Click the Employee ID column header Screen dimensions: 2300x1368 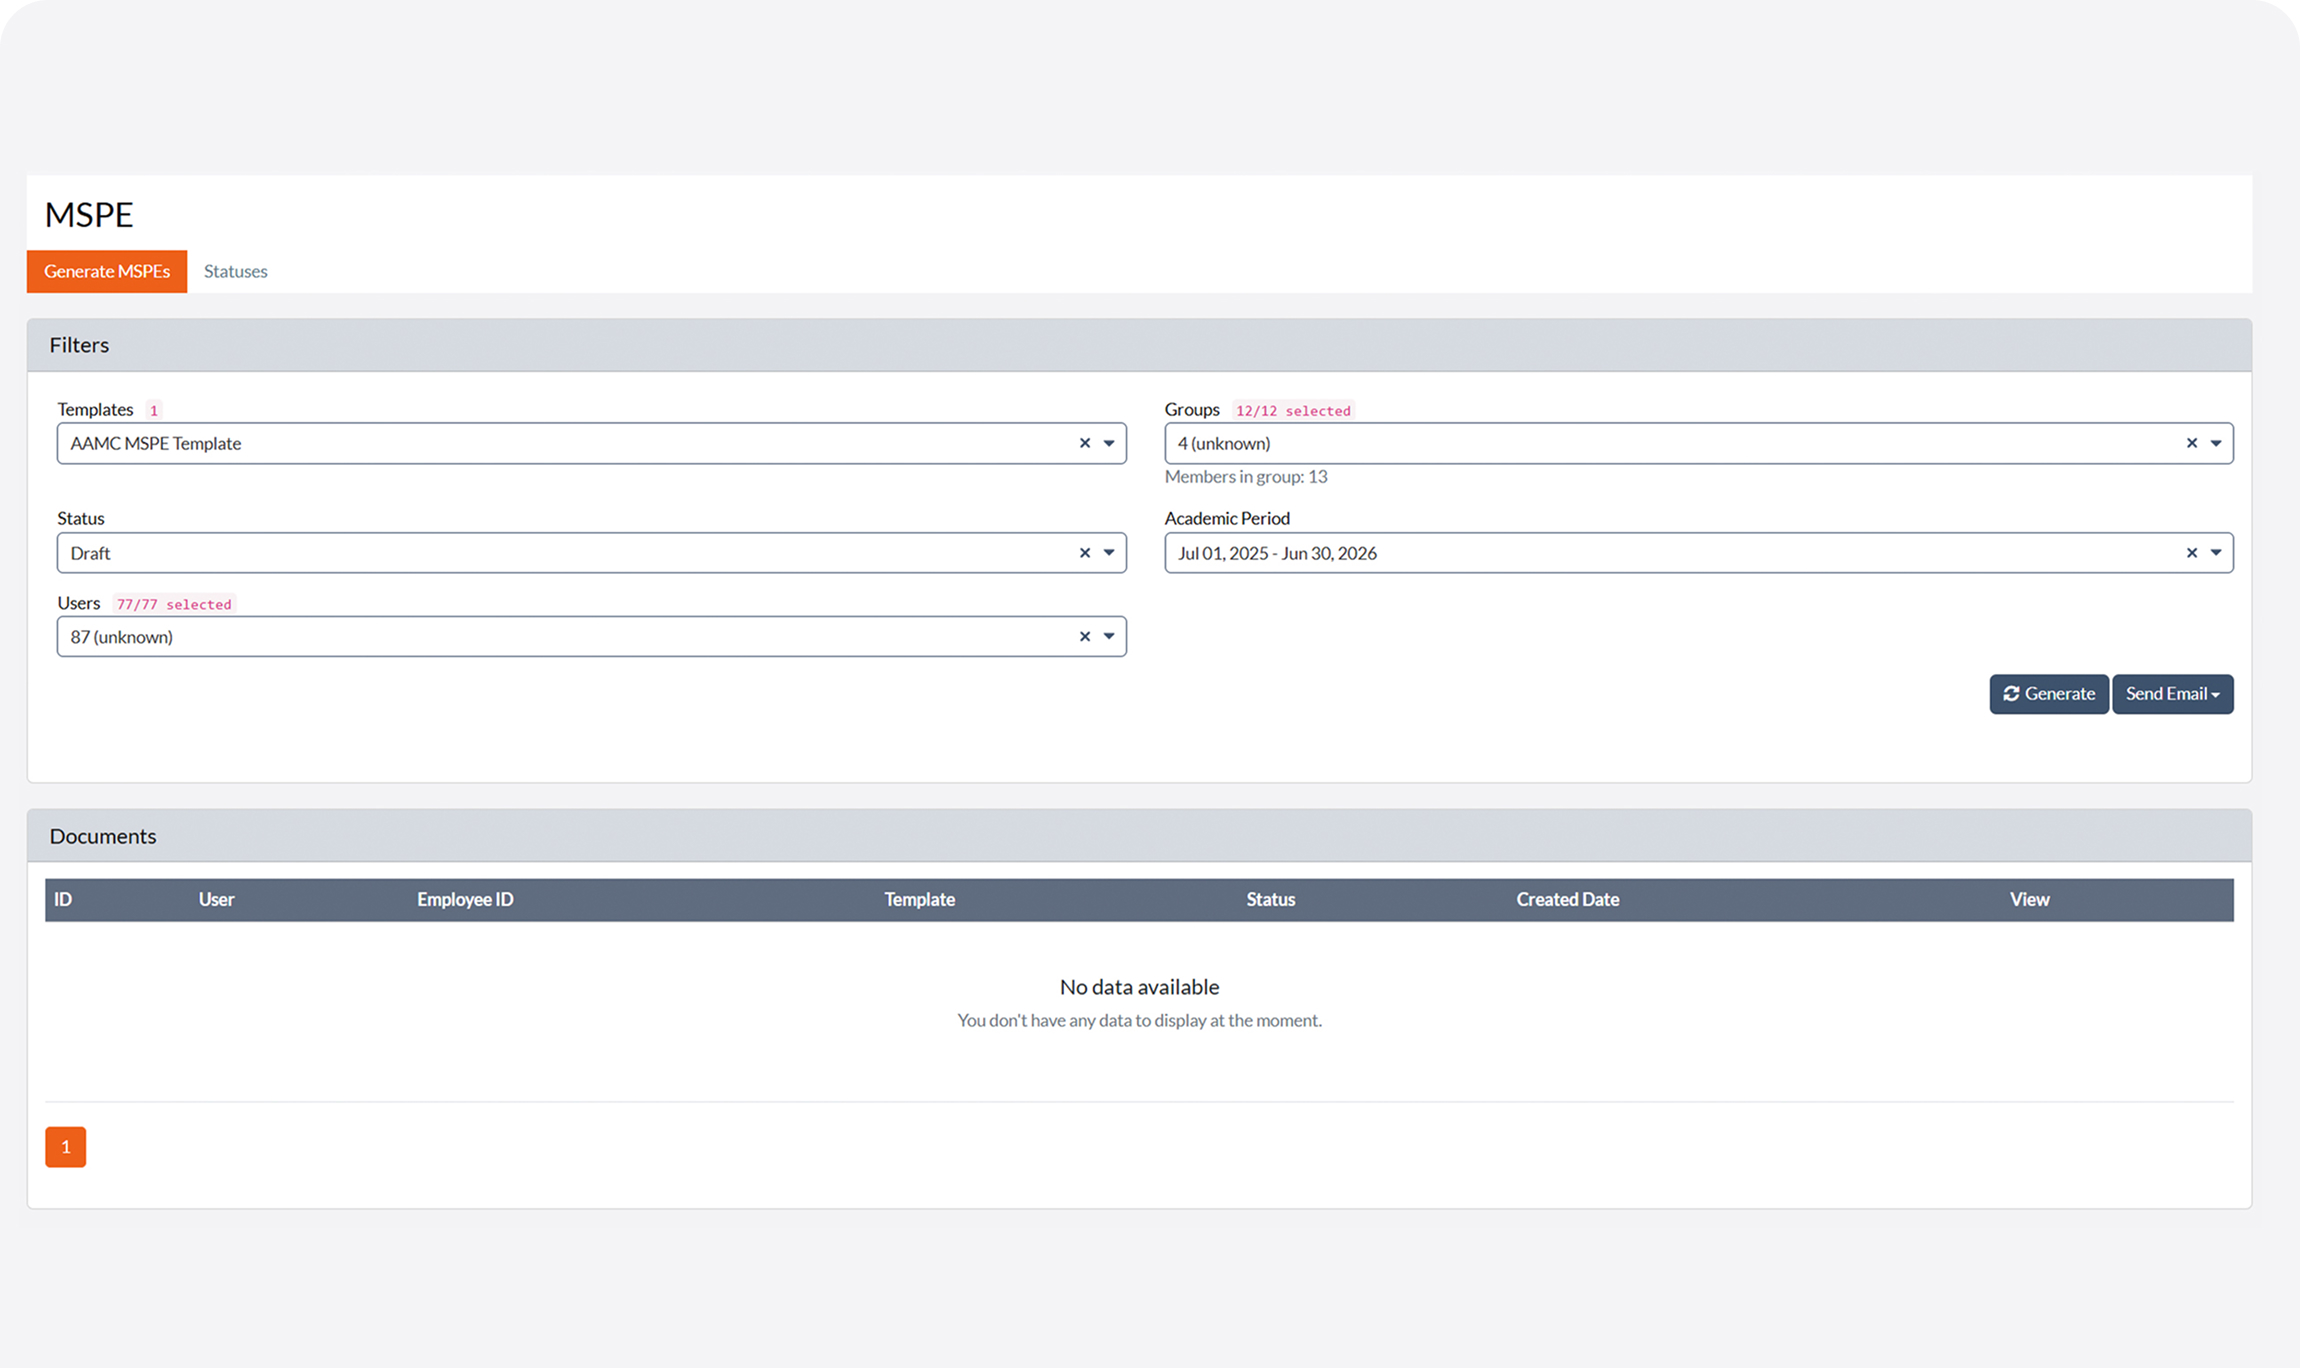[x=465, y=899]
